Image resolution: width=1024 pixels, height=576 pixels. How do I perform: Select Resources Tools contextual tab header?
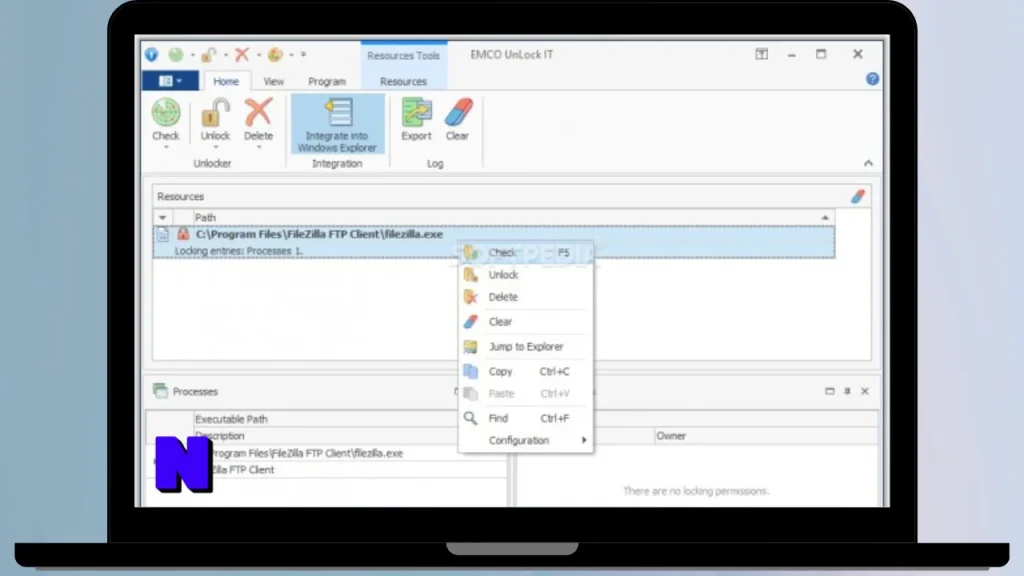pyautogui.click(x=404, y=56)
